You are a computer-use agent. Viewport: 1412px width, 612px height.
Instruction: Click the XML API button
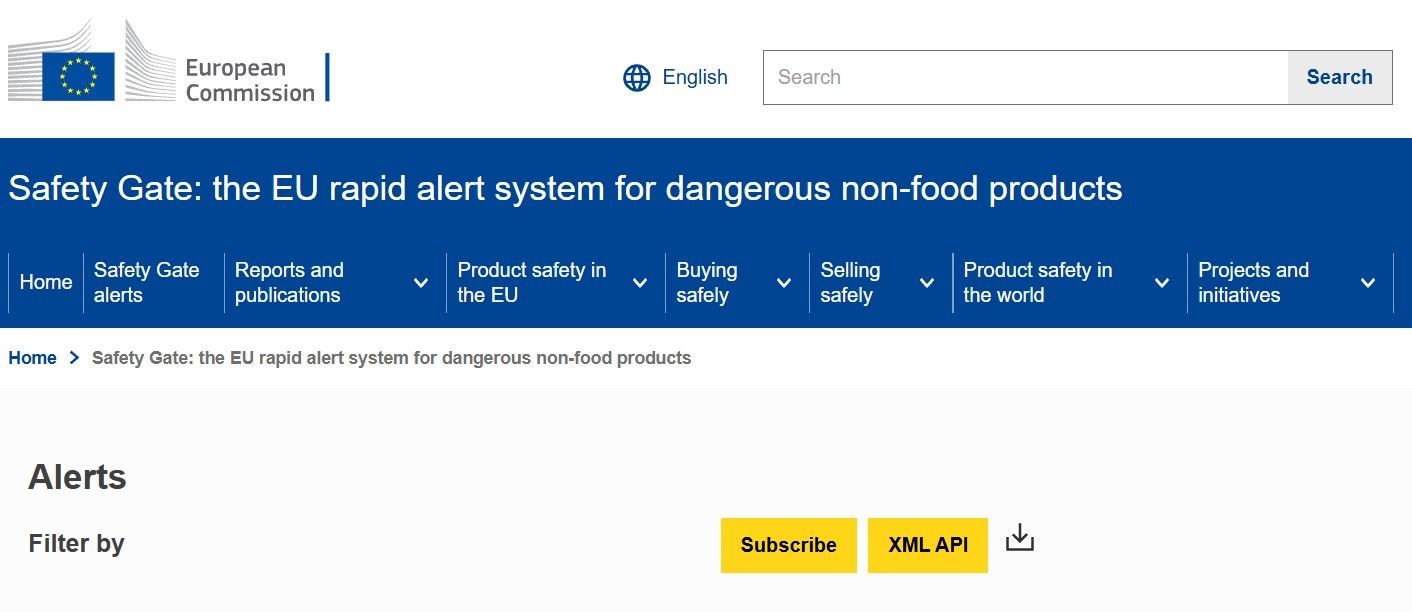click(927, 545)
